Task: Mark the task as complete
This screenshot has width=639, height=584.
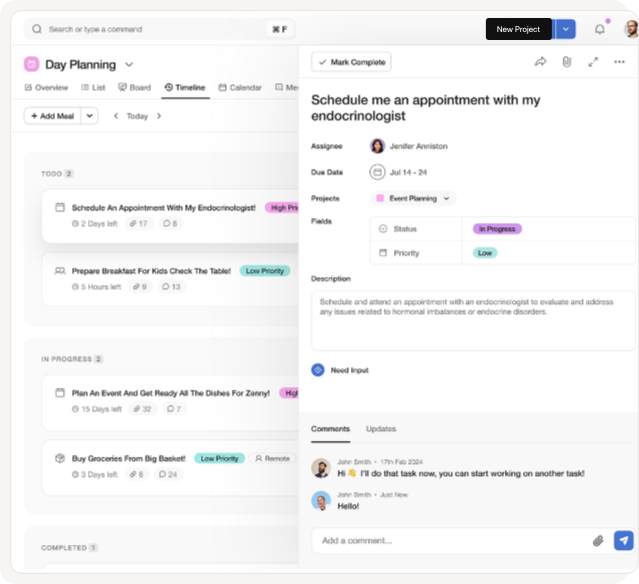Action: pos(351,62)
